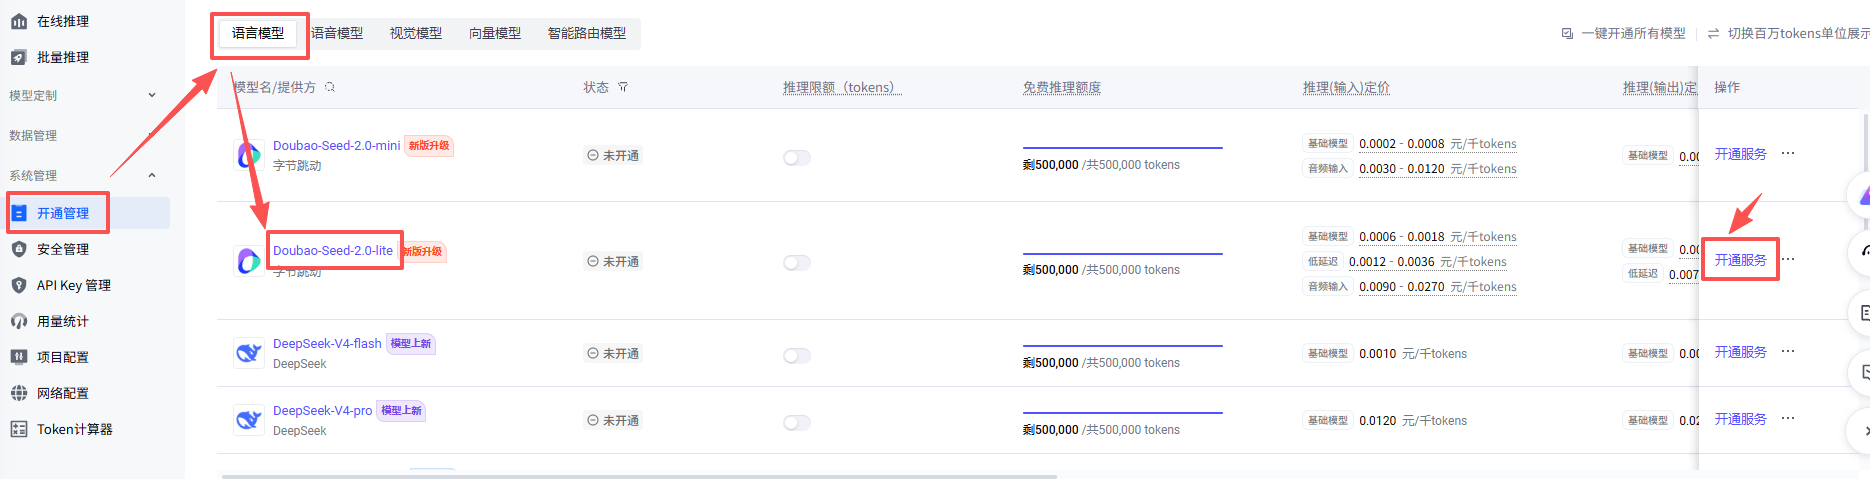Click the 操作 column header
Image resolution: width=1870 pixels, height=479 pixels.
pyautogui.click(x=1727, y=88)
